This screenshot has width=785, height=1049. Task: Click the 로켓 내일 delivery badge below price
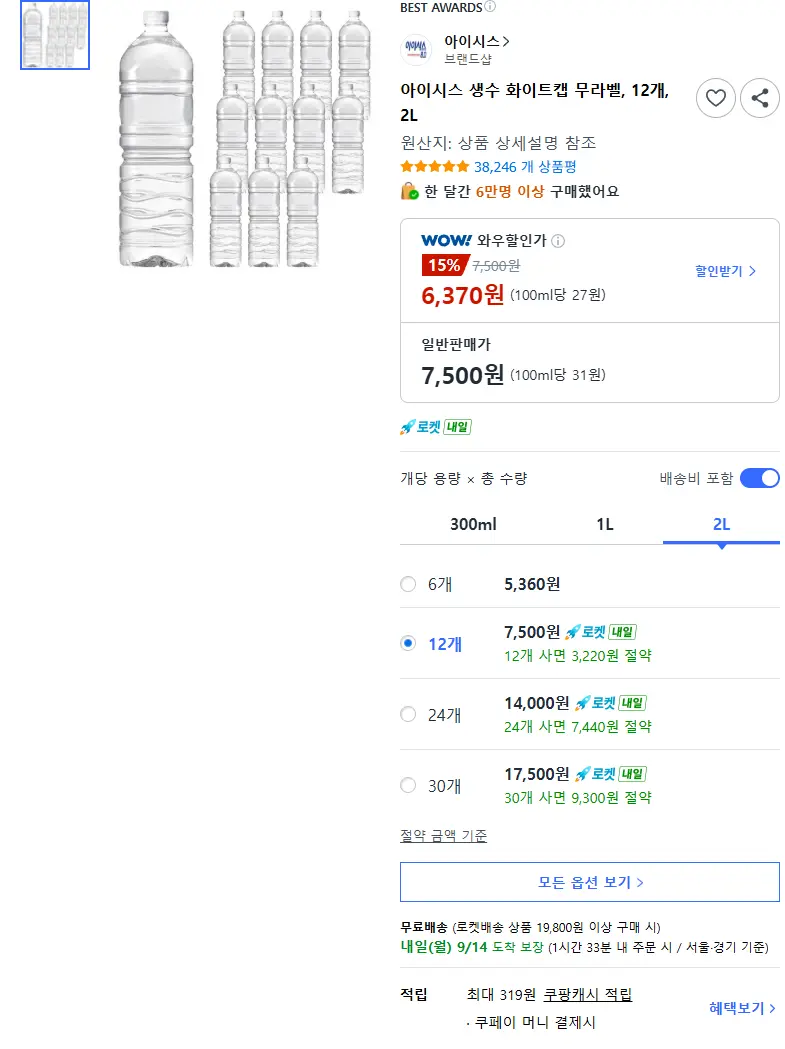pos(436,427)
